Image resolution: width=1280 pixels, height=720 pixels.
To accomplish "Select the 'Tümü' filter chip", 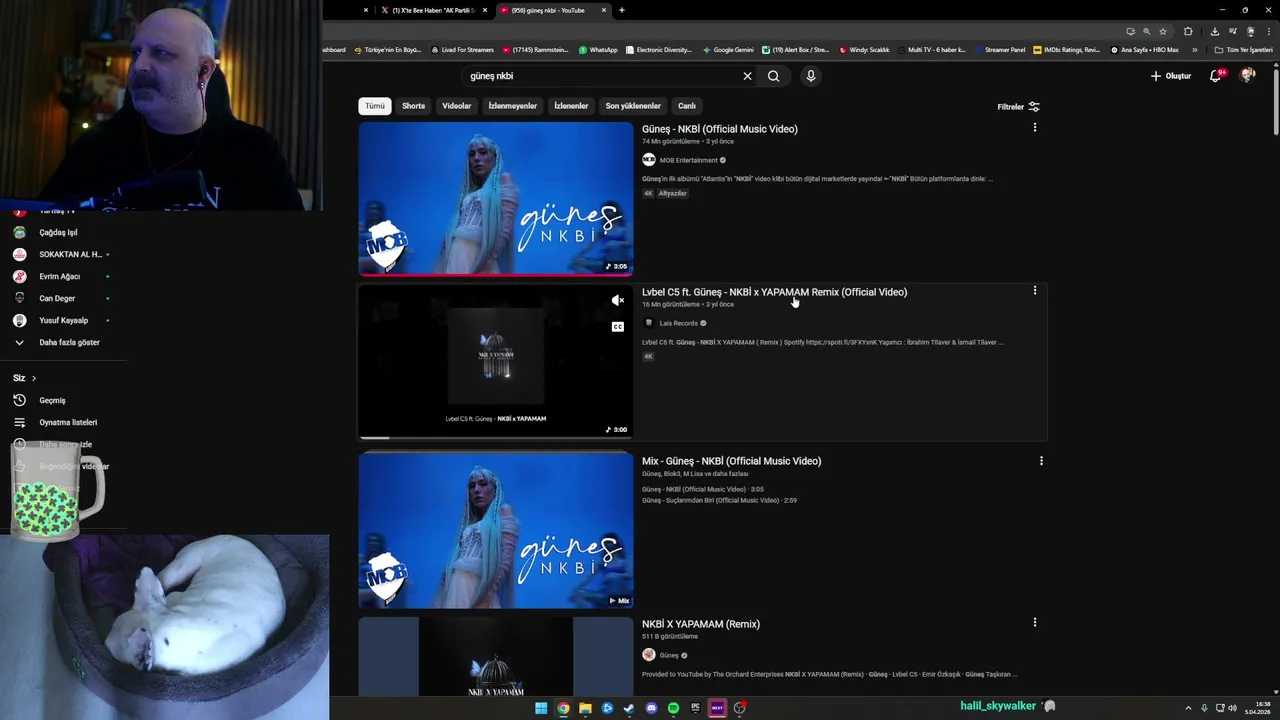I will [375, 106].
